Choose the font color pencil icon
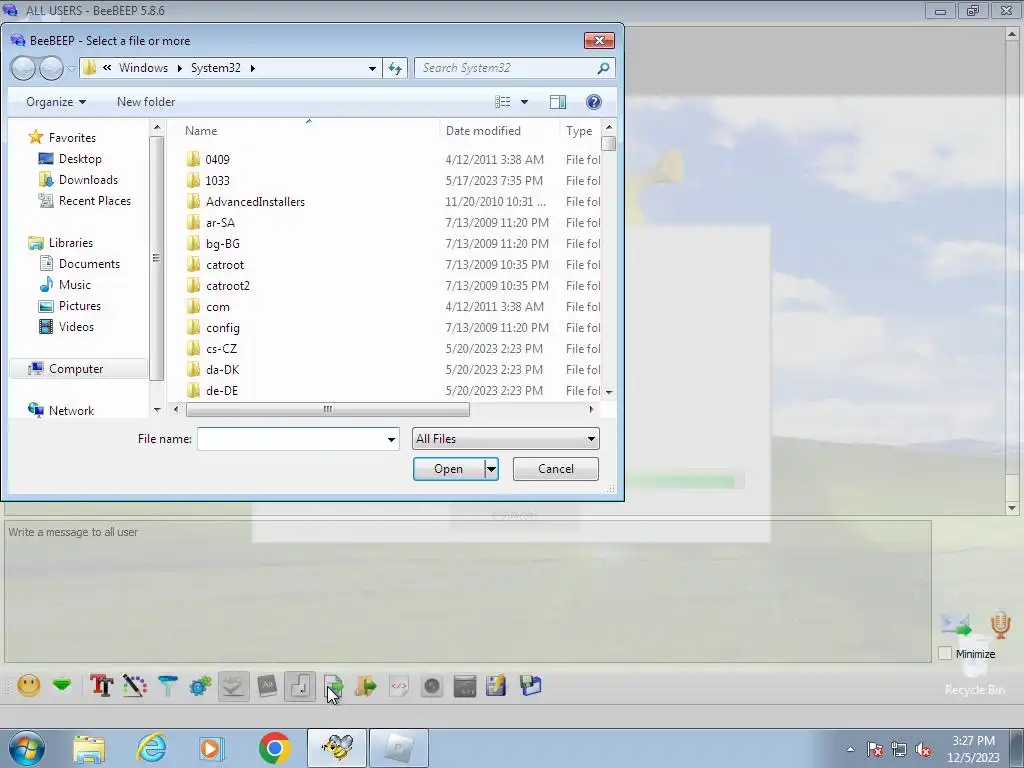Viewport: 1024px width, 768px height. pyautogui.click(x=135, y=686)
